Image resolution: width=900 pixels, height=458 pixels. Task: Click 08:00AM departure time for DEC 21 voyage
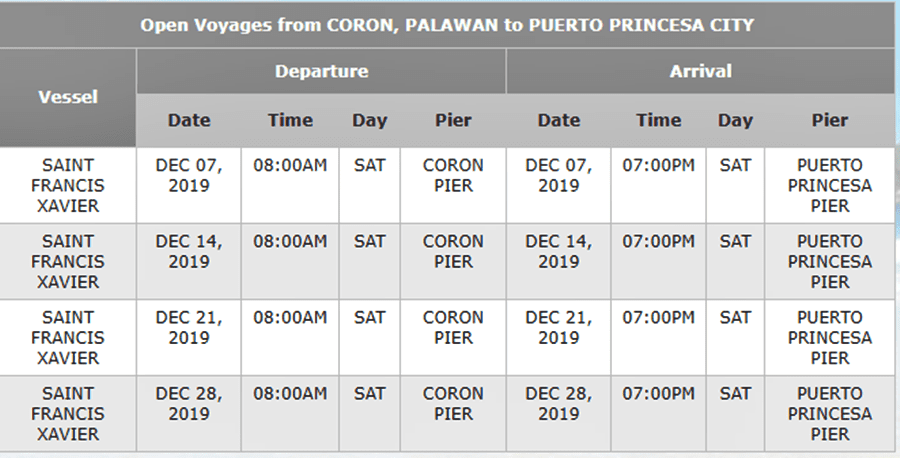point(290,318)
